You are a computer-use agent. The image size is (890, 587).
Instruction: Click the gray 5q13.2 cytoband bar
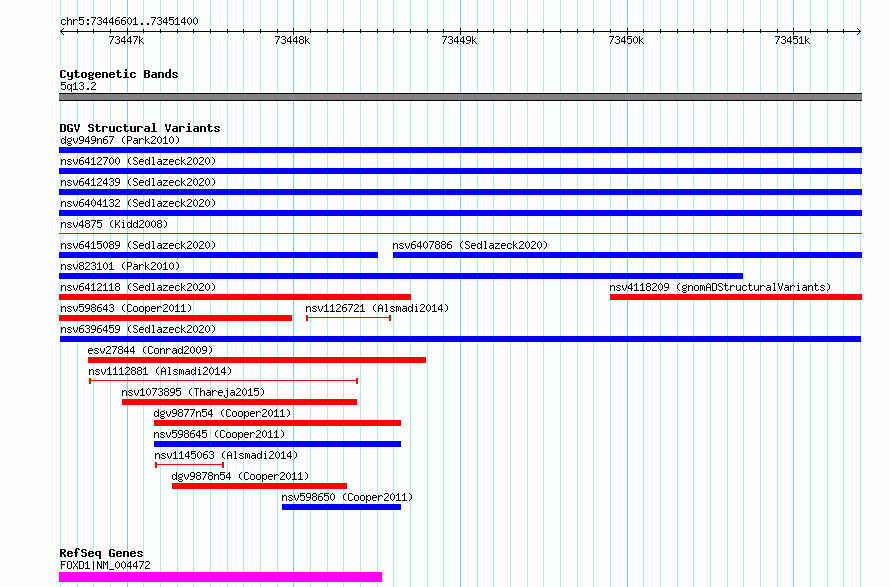coord(460,97)
